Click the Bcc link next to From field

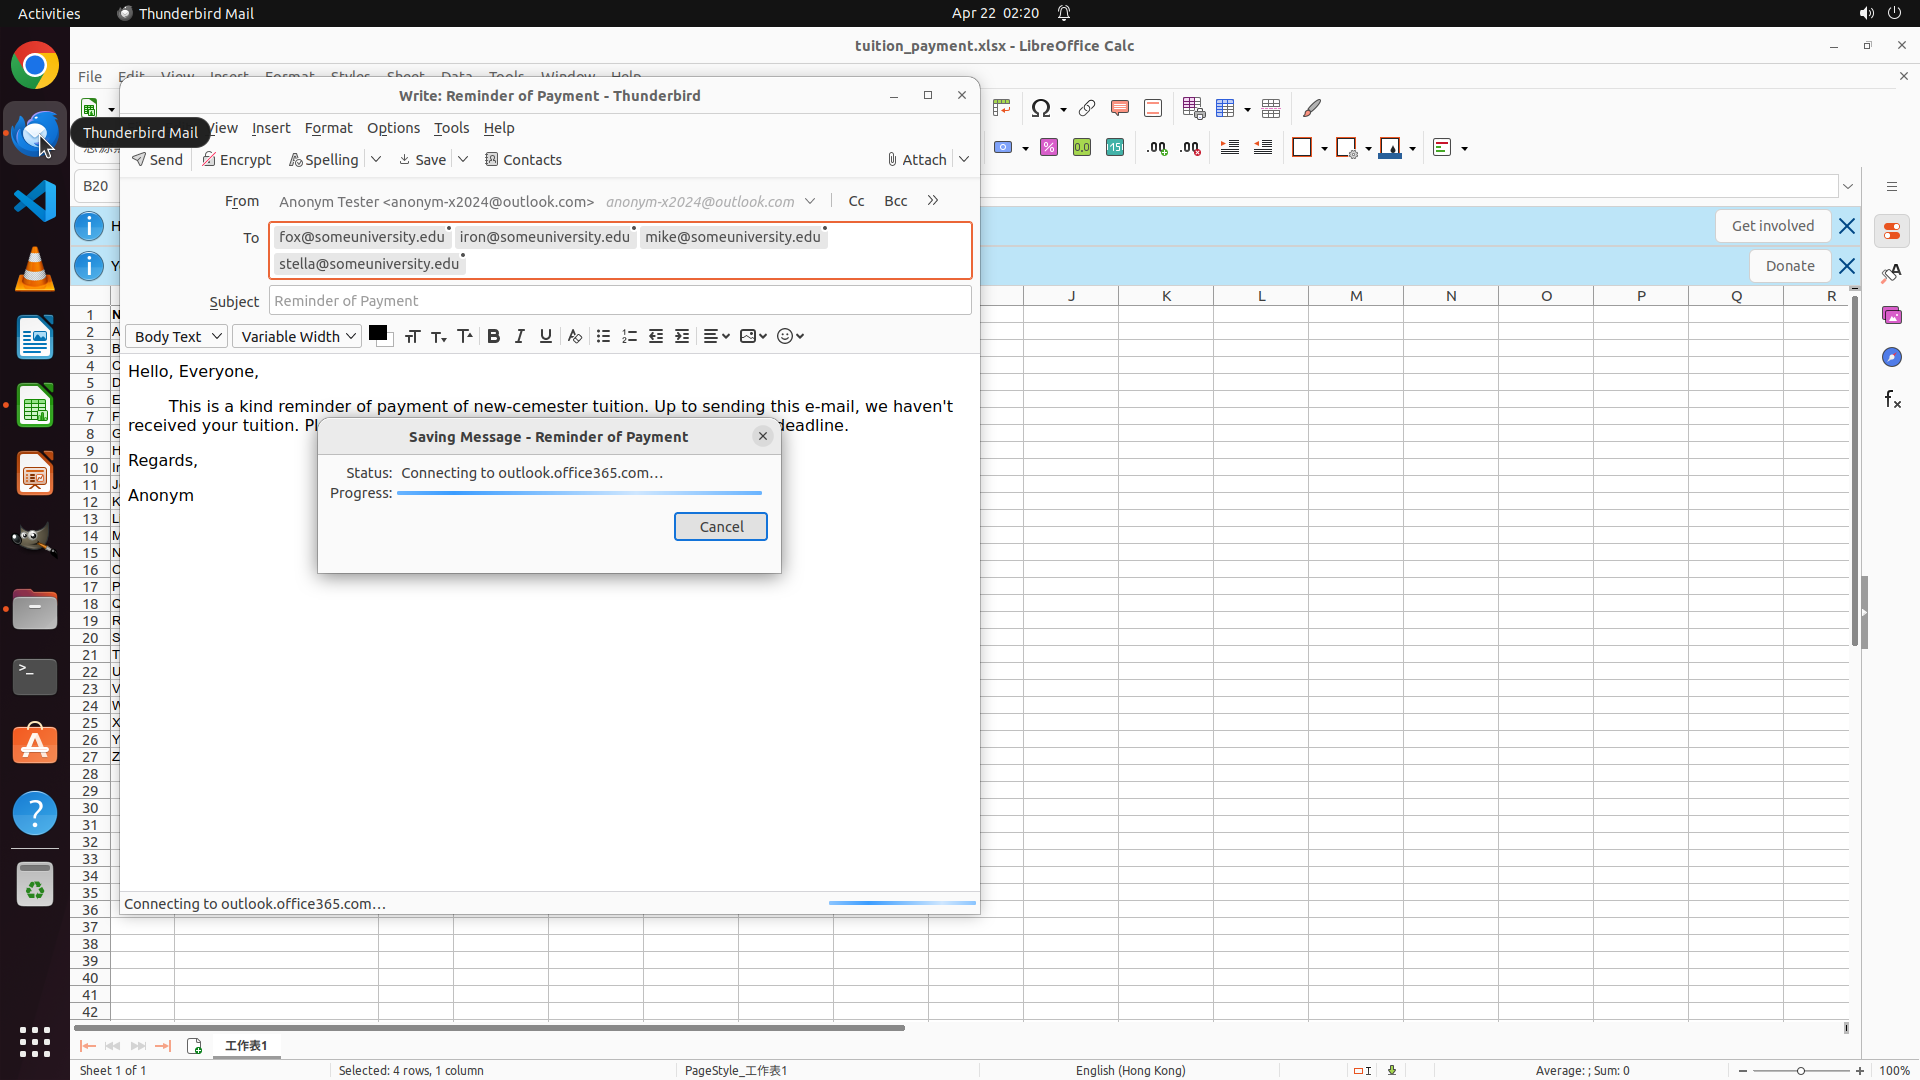[895, 201]
